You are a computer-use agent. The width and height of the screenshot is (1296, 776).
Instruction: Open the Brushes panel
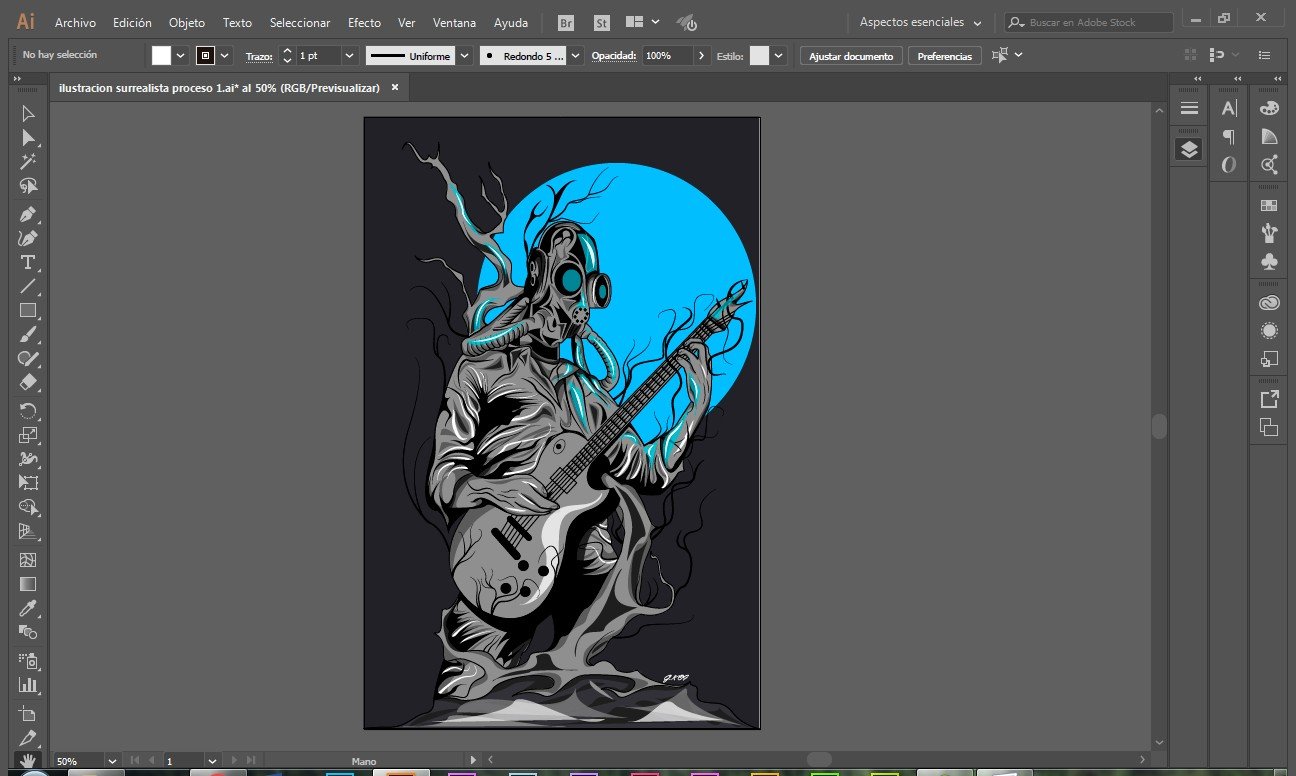tap(1269, 233)
